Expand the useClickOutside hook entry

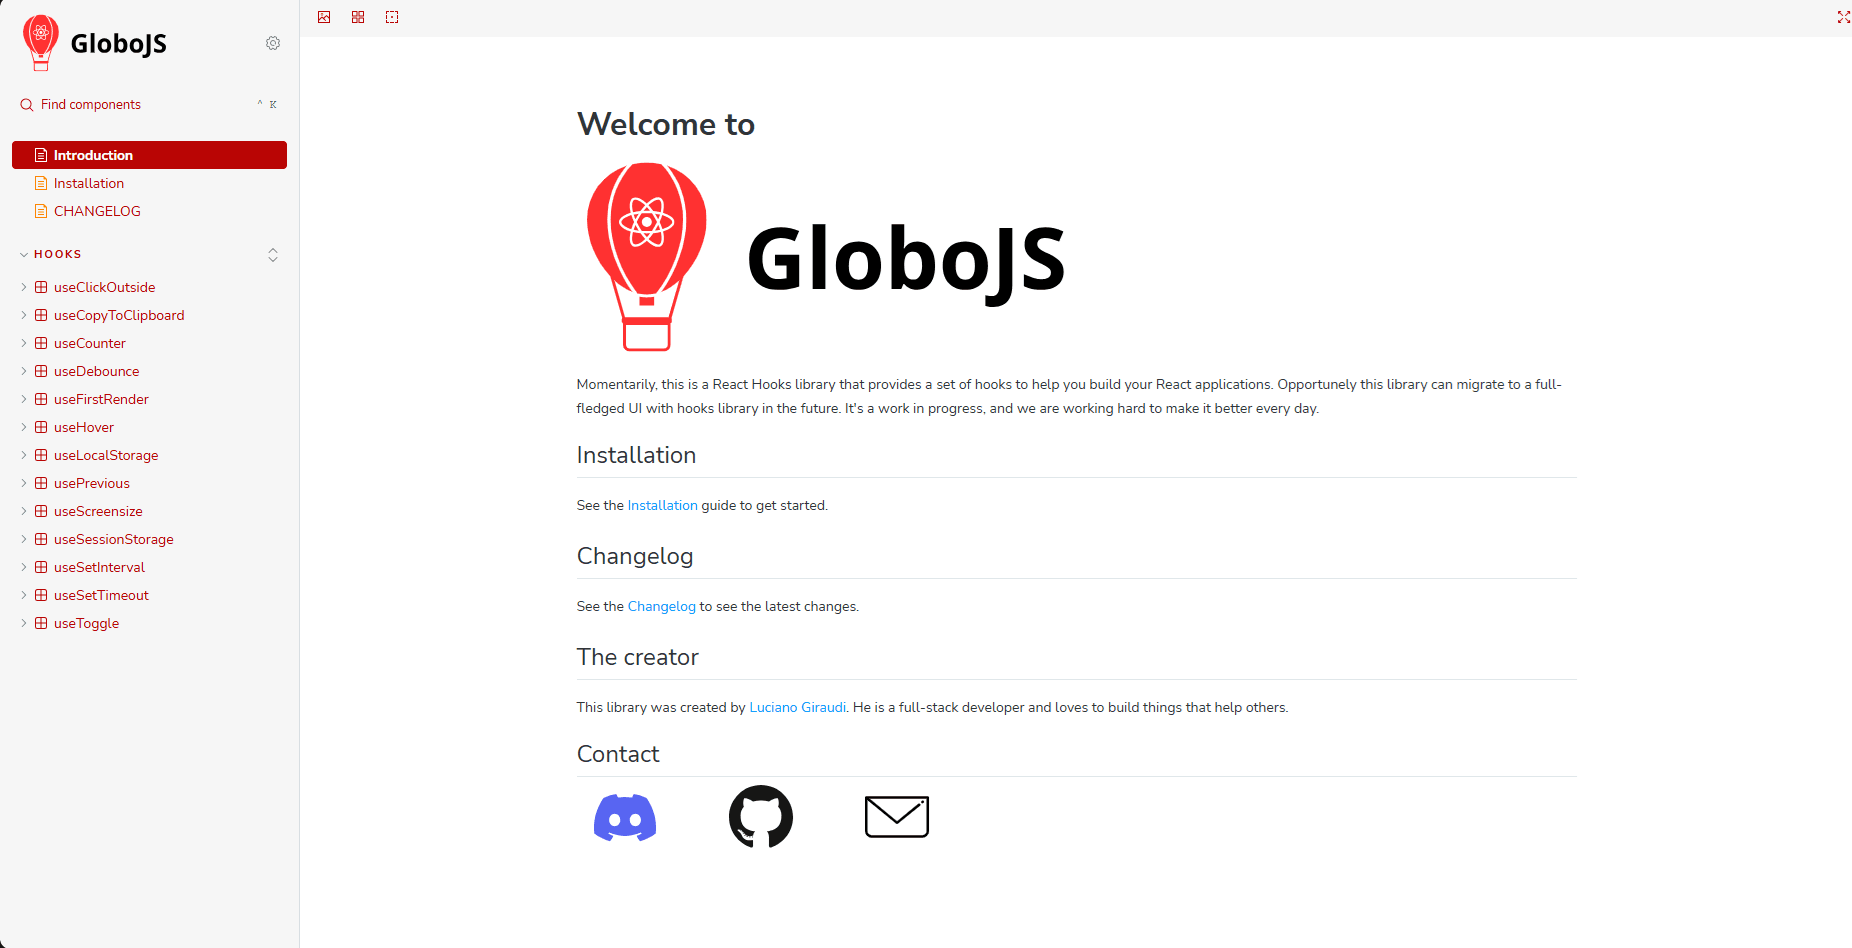click(x=23, y=287)
